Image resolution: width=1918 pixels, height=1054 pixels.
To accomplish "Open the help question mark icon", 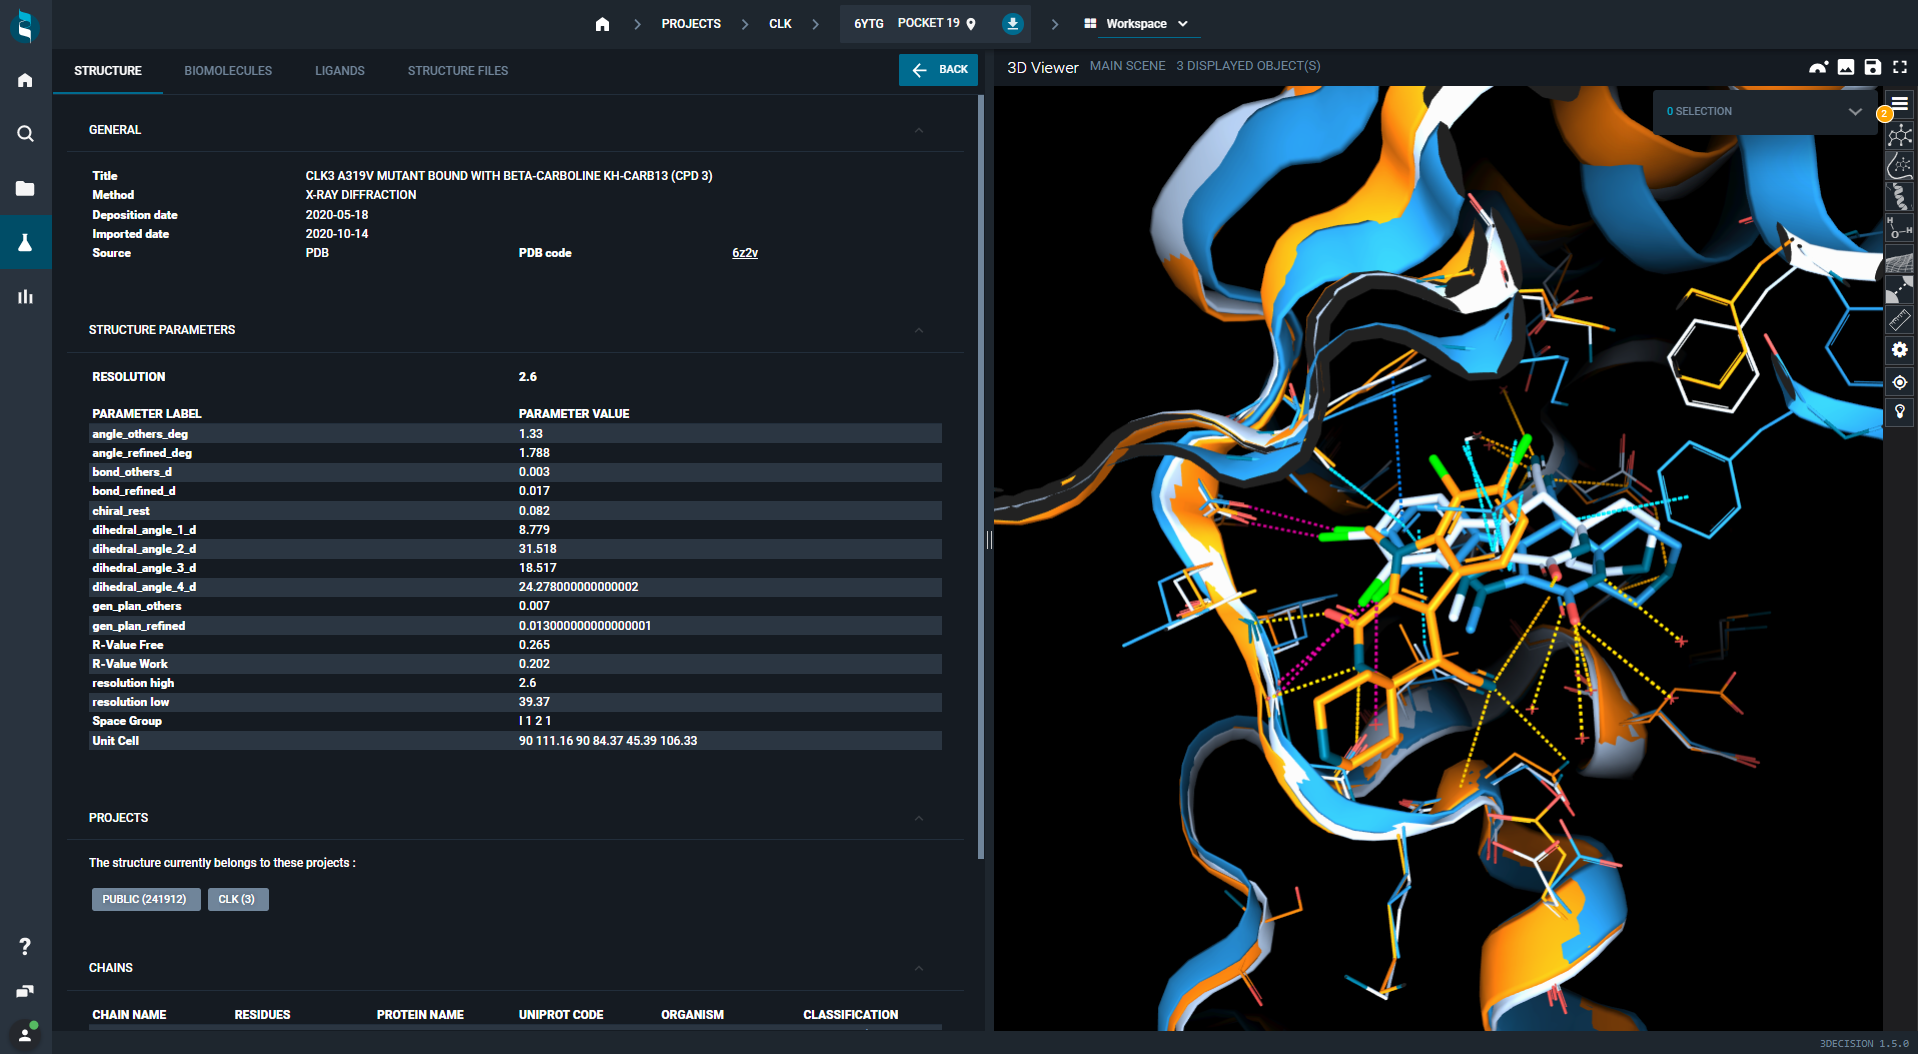I will click(25, 946).
